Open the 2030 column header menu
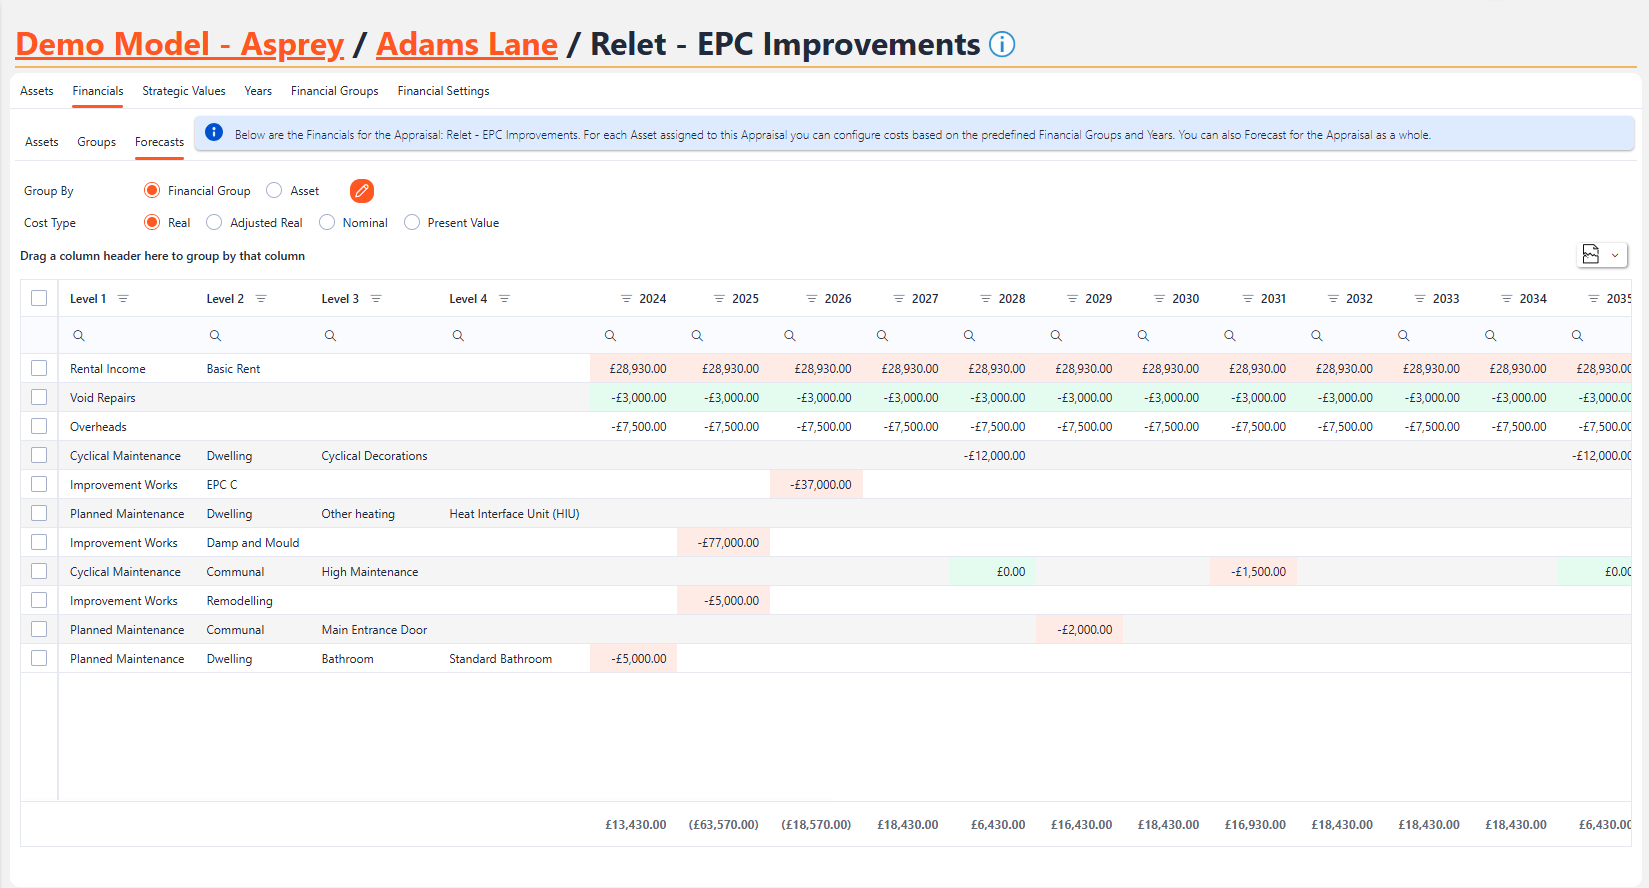This screenshot has width=1649, height=888. 1159,299
